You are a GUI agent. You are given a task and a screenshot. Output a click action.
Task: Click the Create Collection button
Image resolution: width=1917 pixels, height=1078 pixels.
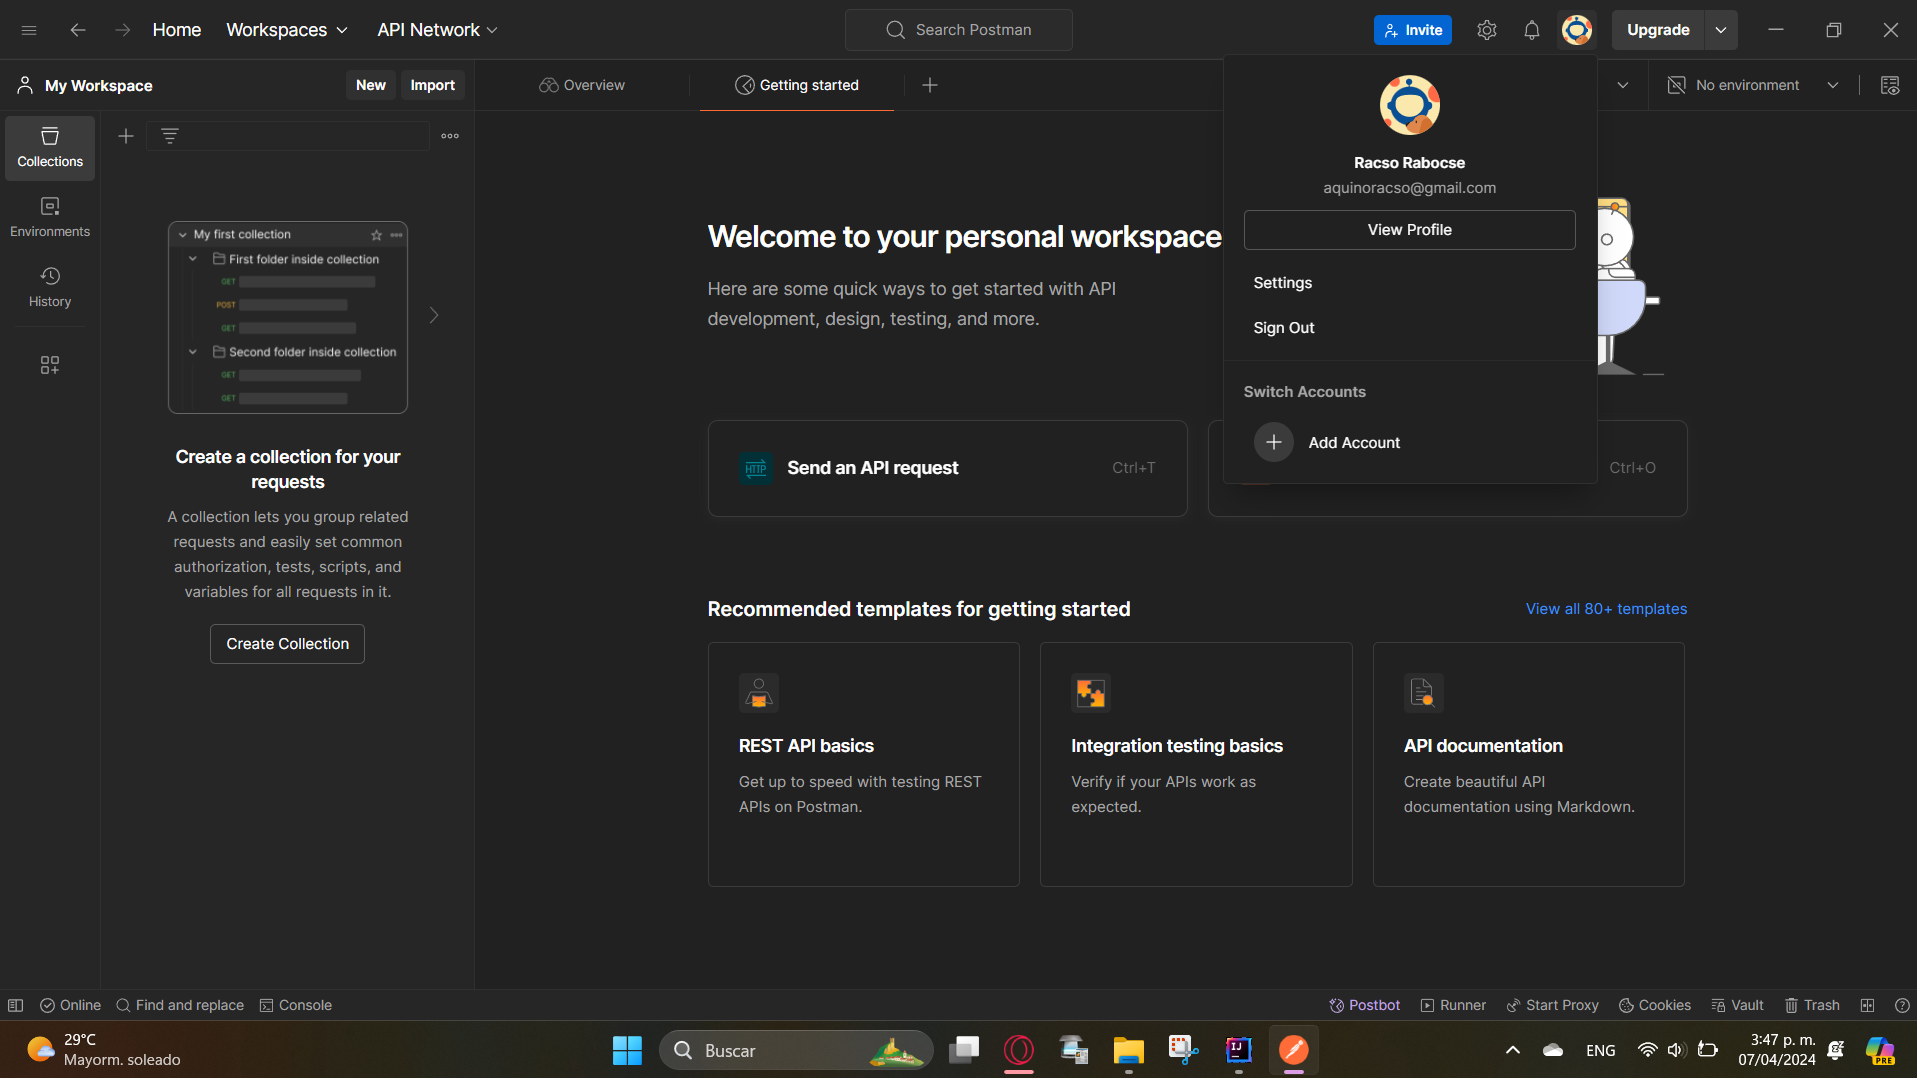tap(287, 644)
